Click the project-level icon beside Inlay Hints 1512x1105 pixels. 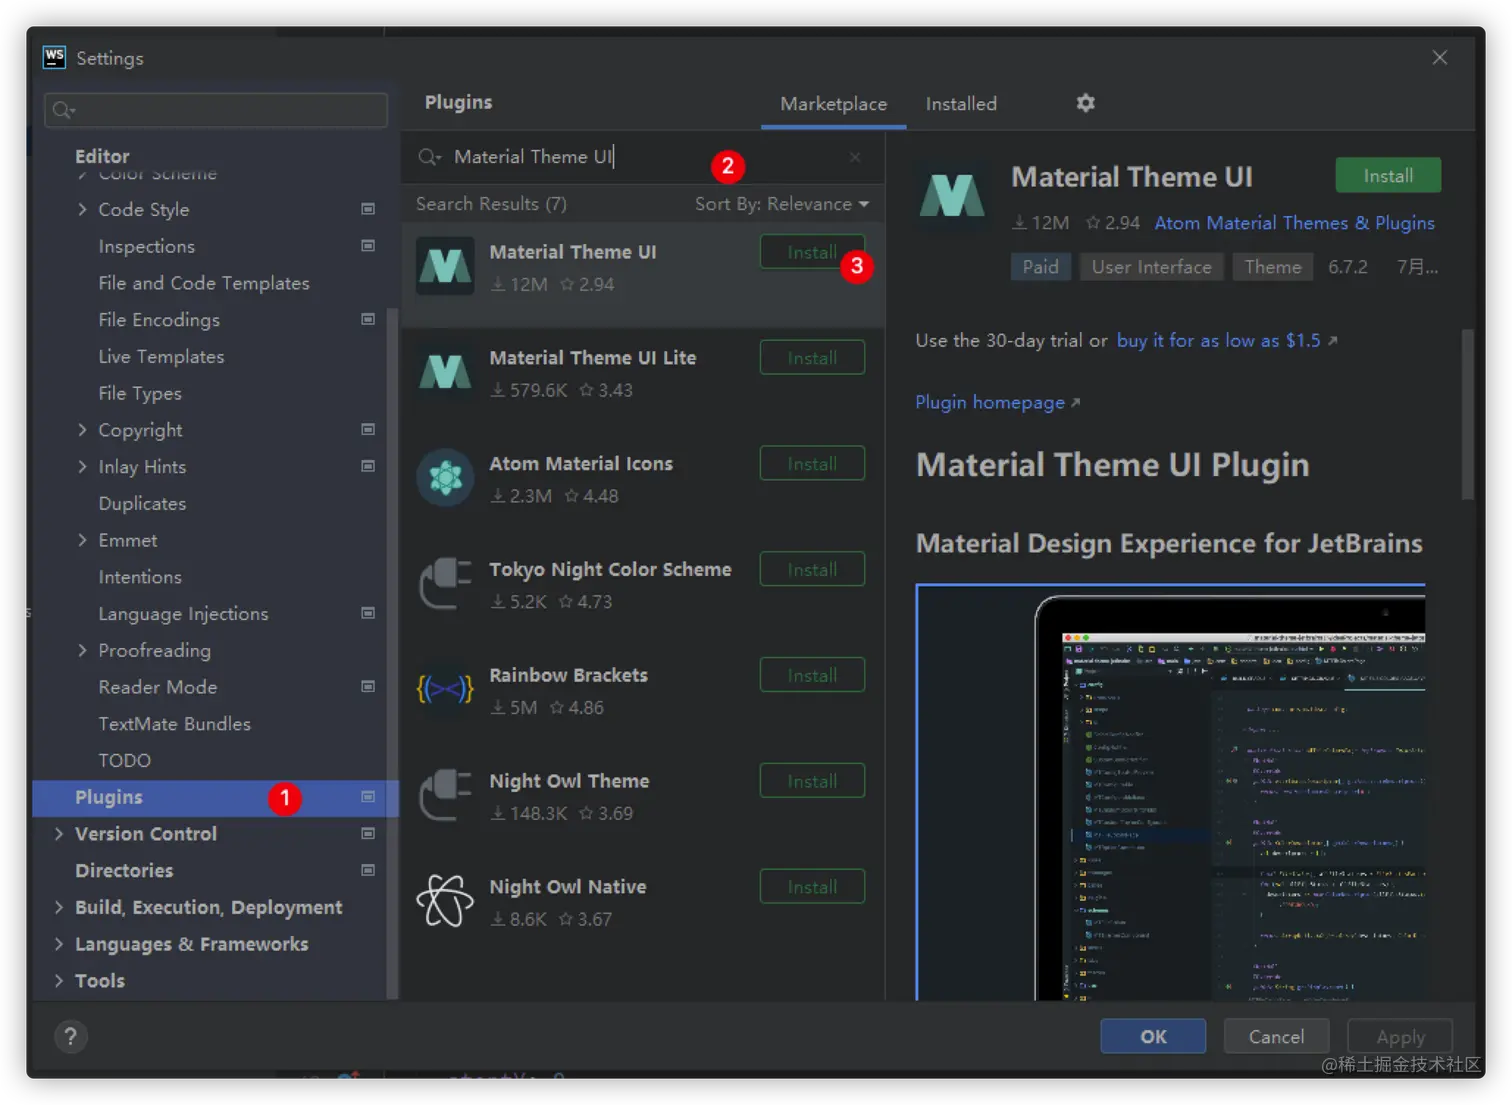pos(368,466)
